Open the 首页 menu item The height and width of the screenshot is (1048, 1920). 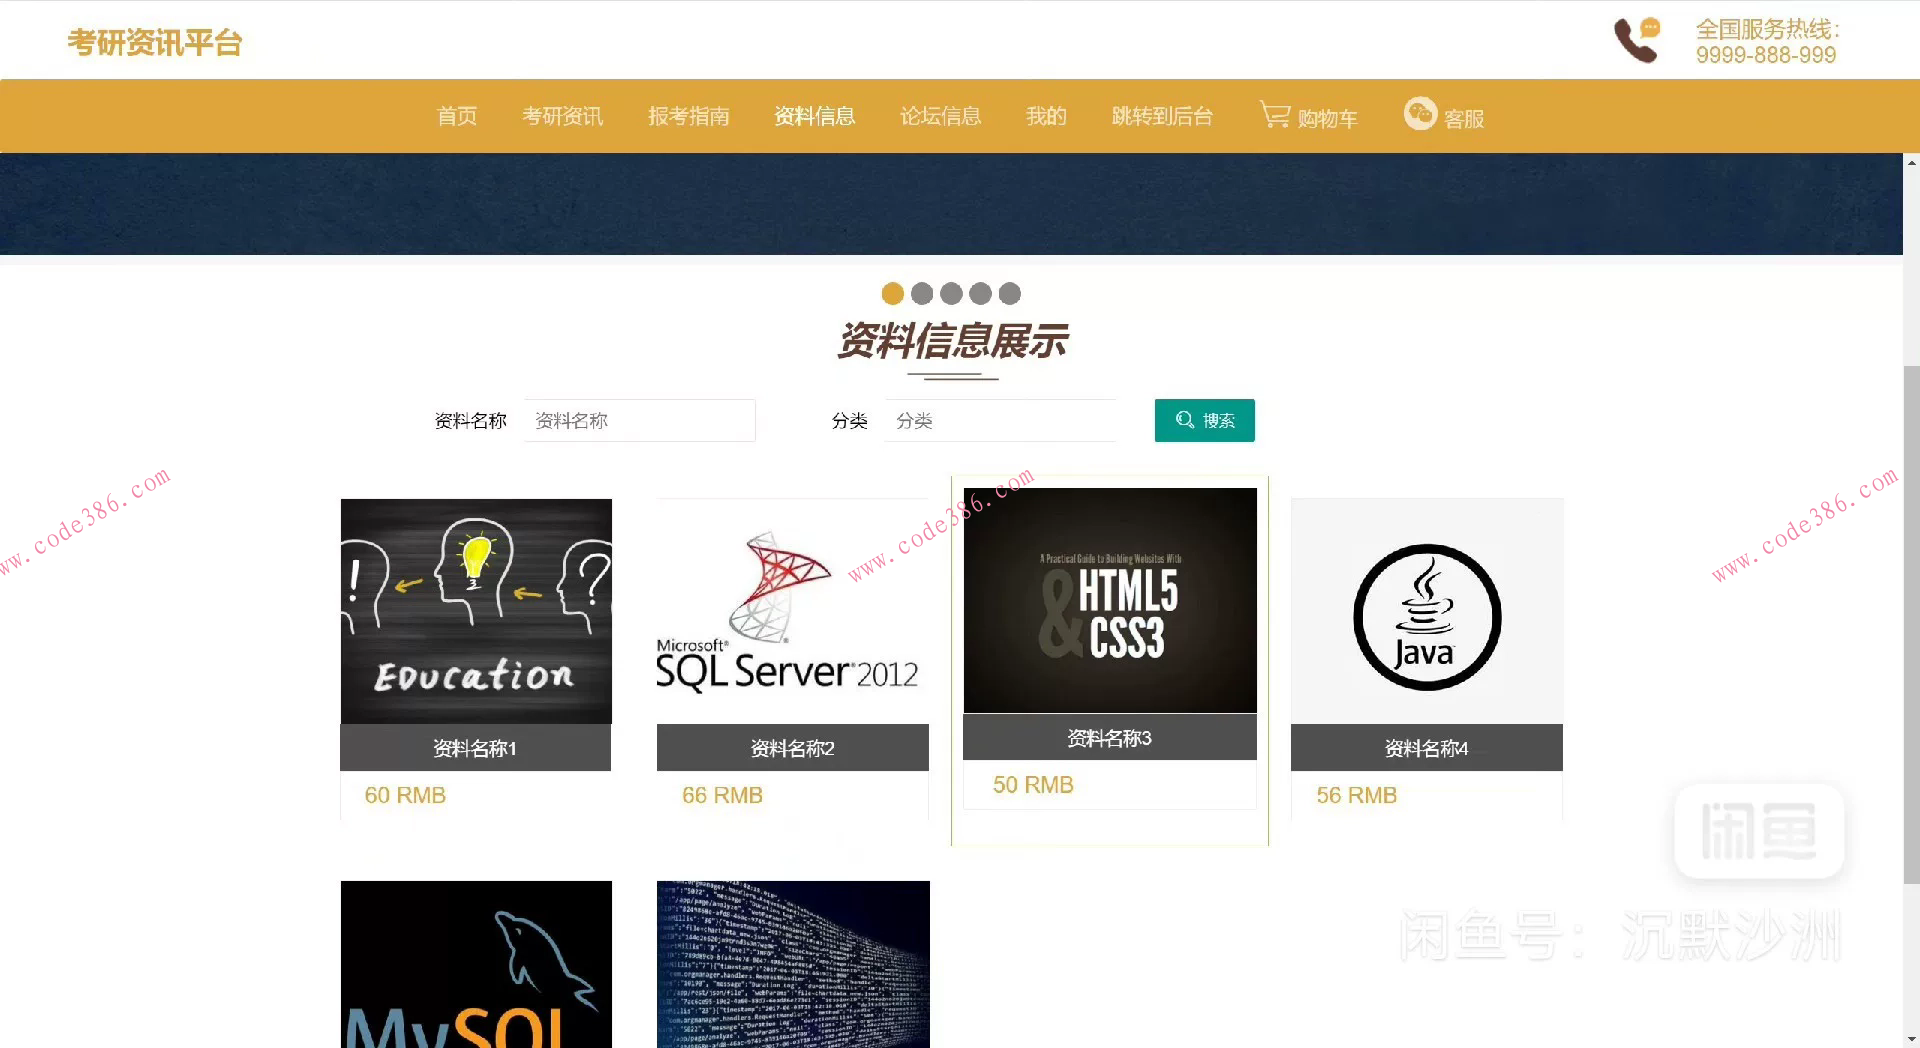tap(457, 116)
